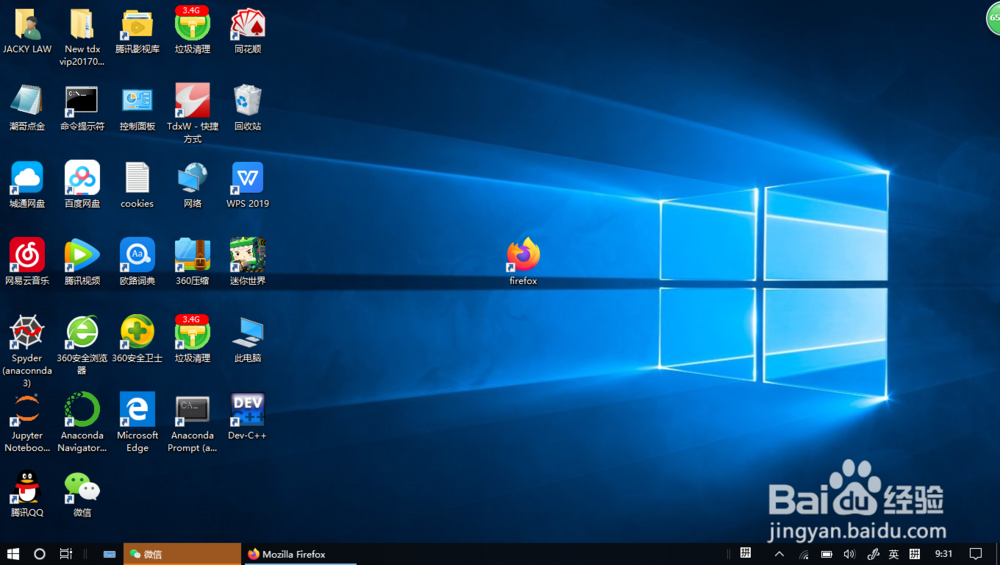The height and width of the screenshot is (565, 1000).
Task: Select the 微信 WeChat desktop icon
Action: (x=82, y=487)
